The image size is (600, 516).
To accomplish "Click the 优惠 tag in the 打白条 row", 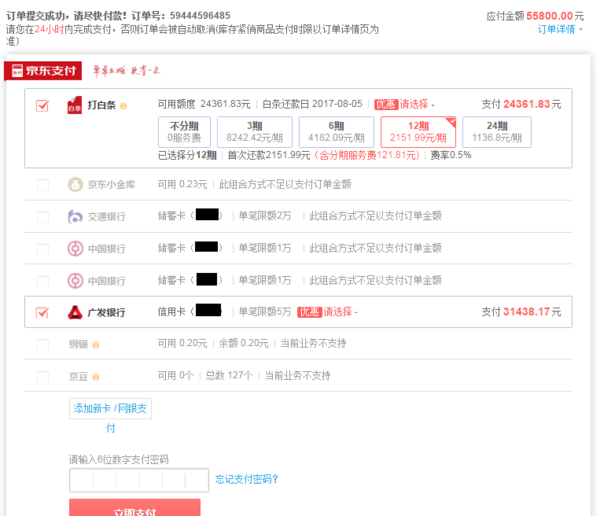I will [x=386, y=104].
